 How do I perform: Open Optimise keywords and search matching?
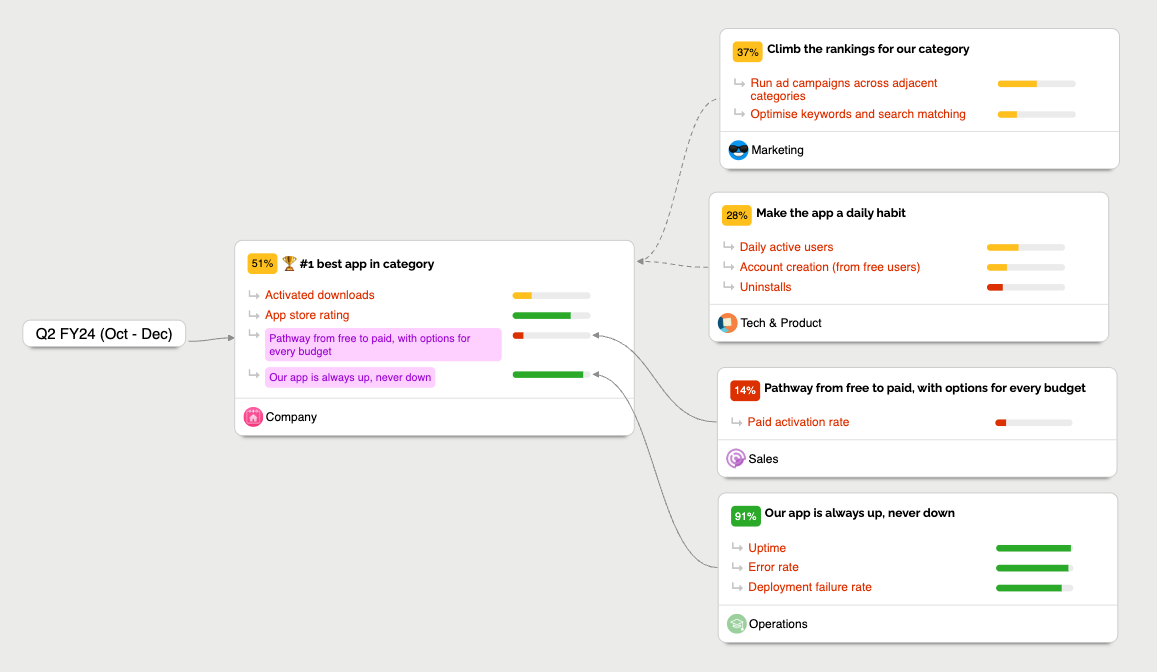[x=858, y=114]
